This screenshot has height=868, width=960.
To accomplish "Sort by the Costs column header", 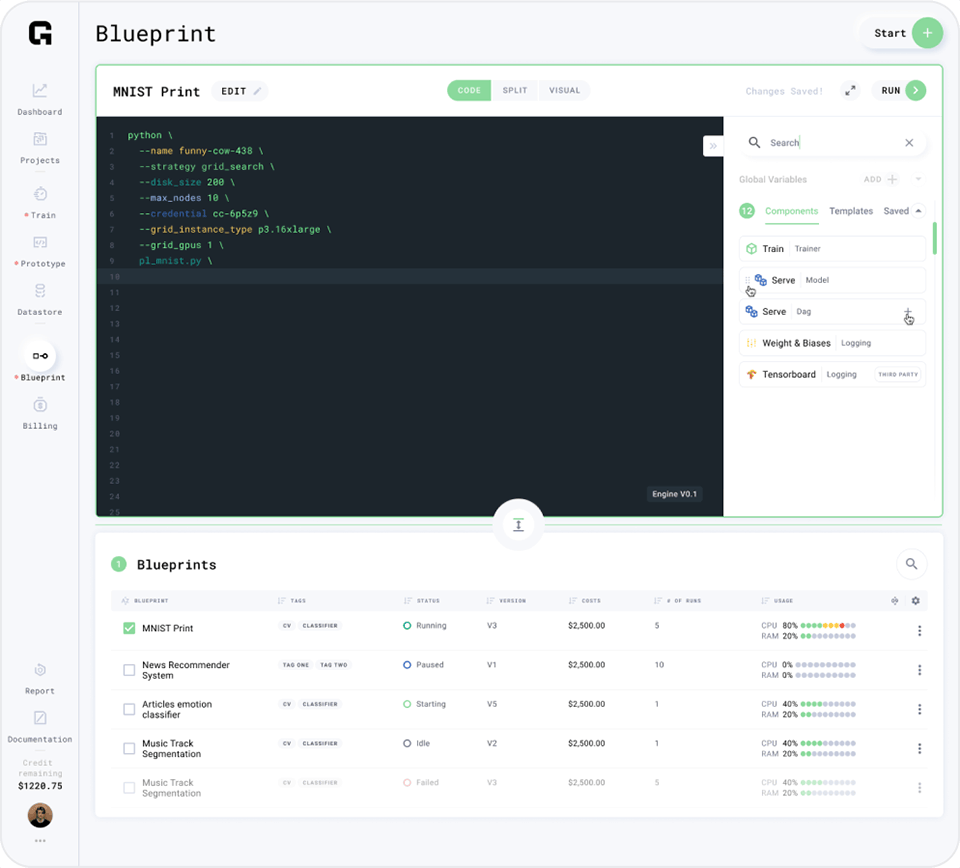I will click(x=585, y=600).
